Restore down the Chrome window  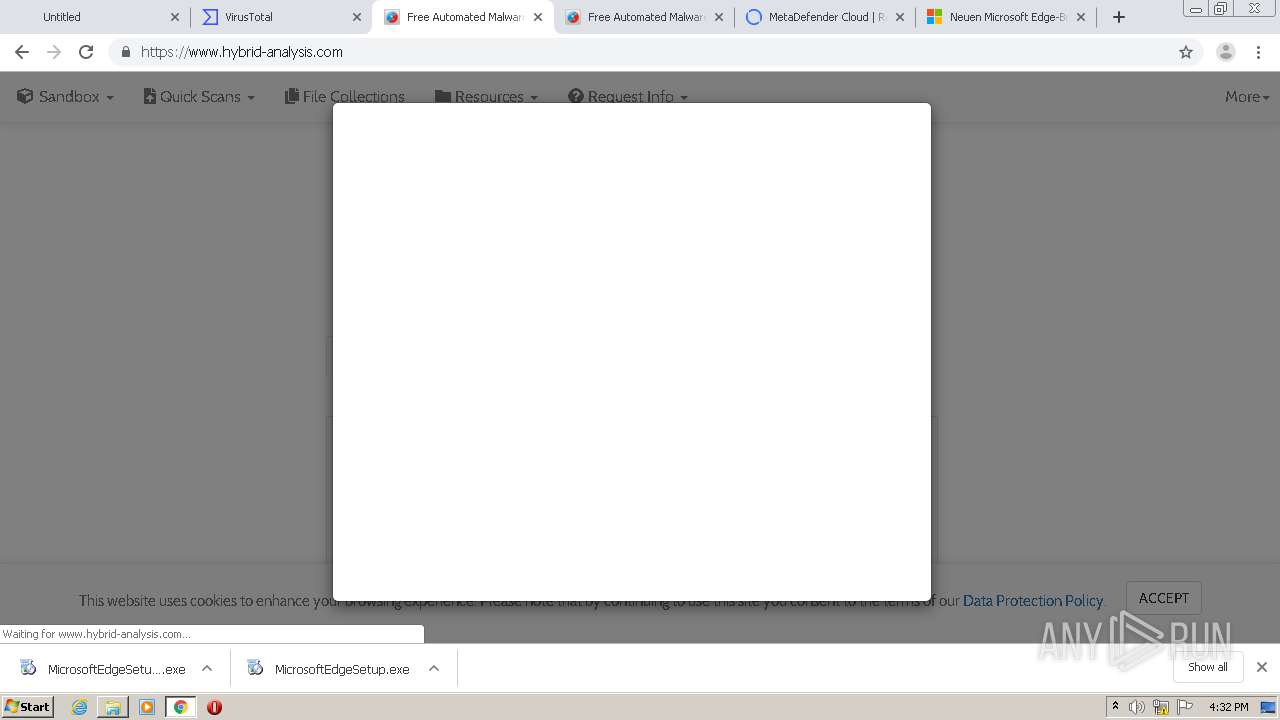(x=1221, y=9)
